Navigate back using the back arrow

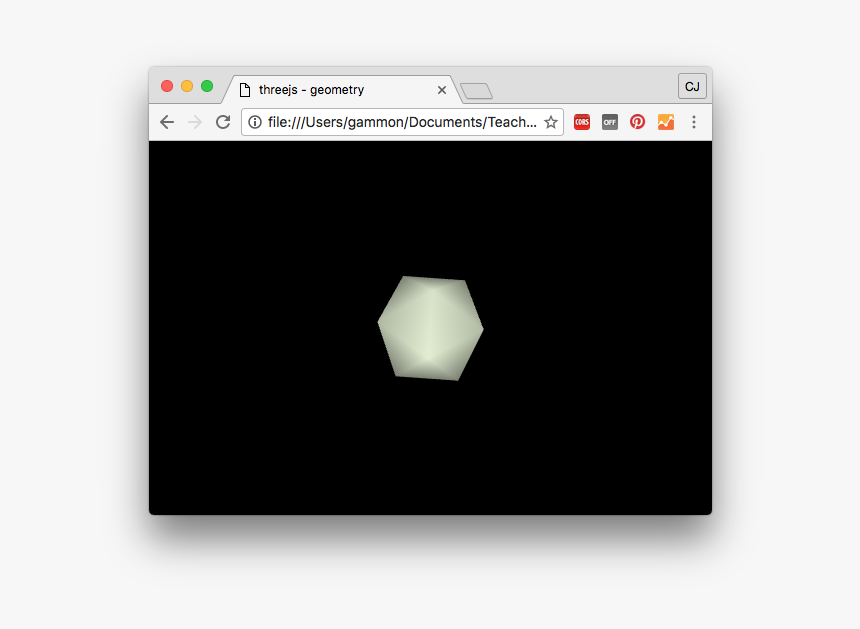pos(167,122)
